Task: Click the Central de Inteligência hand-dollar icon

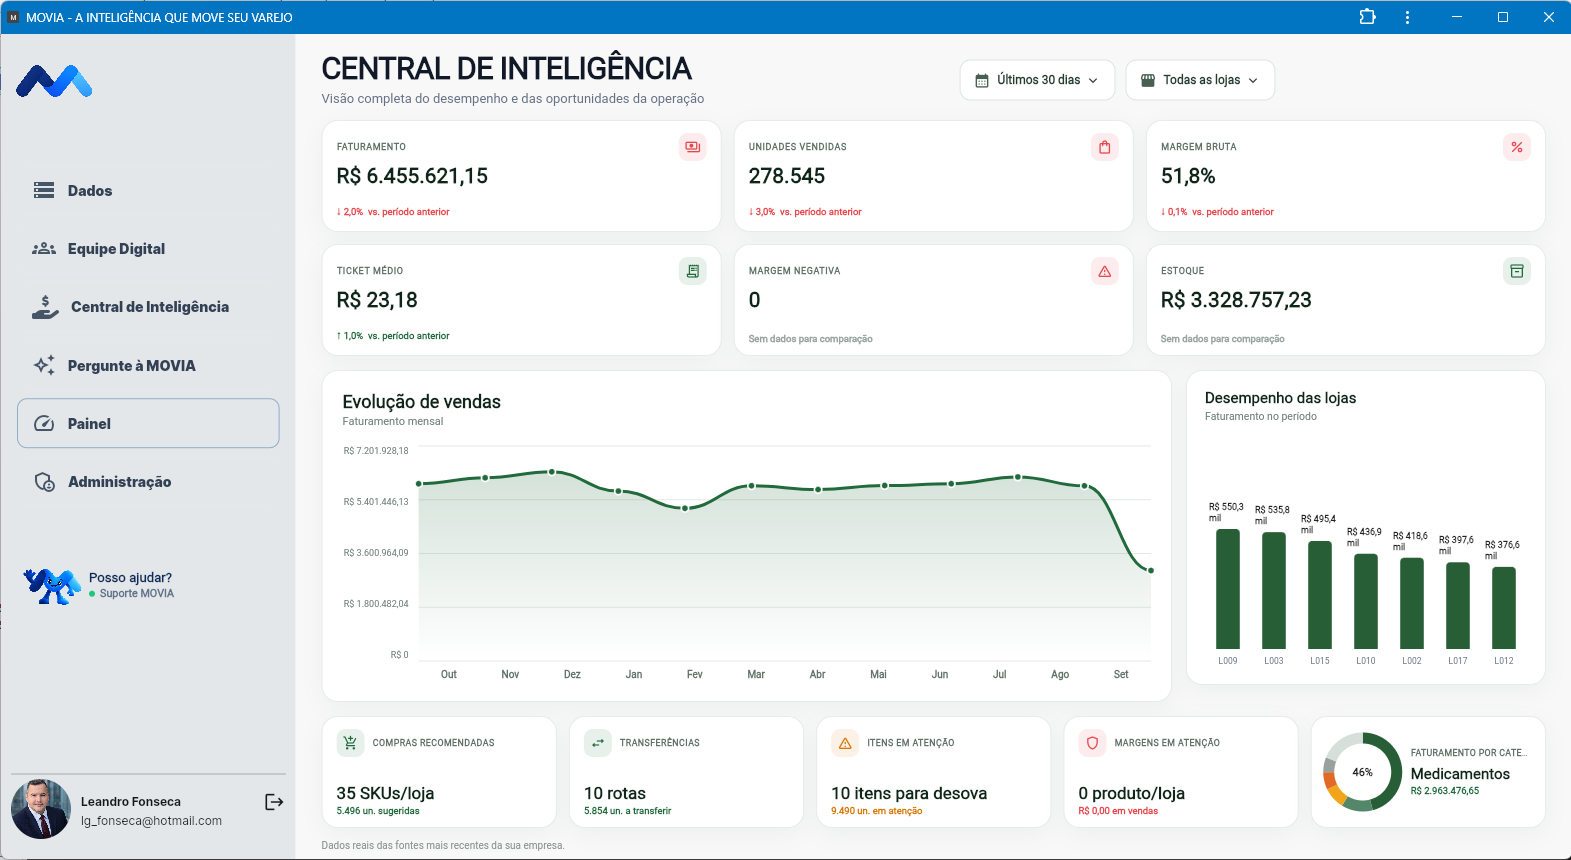Action: (x=45, y=307)
